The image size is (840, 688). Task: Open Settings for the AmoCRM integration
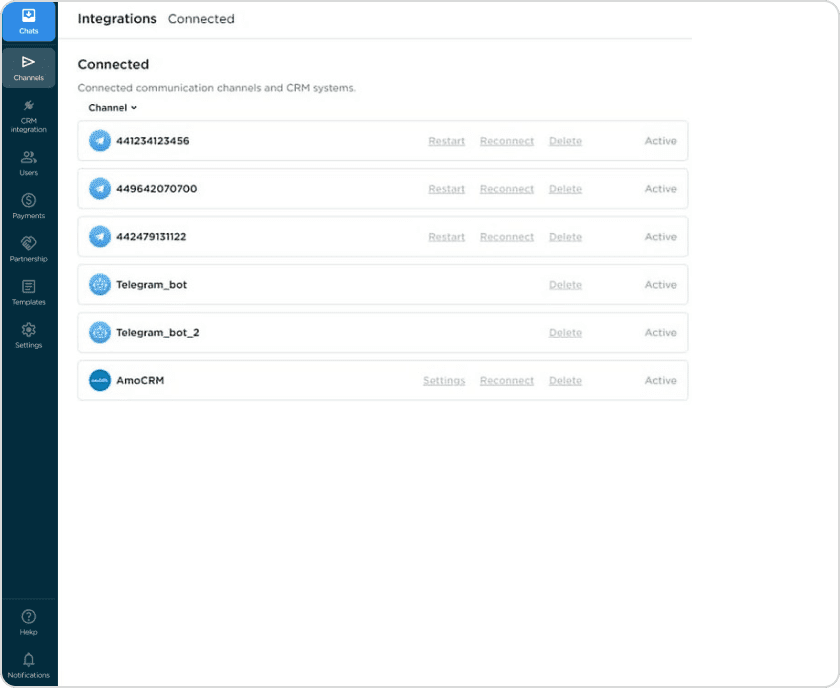coord(443,380)
